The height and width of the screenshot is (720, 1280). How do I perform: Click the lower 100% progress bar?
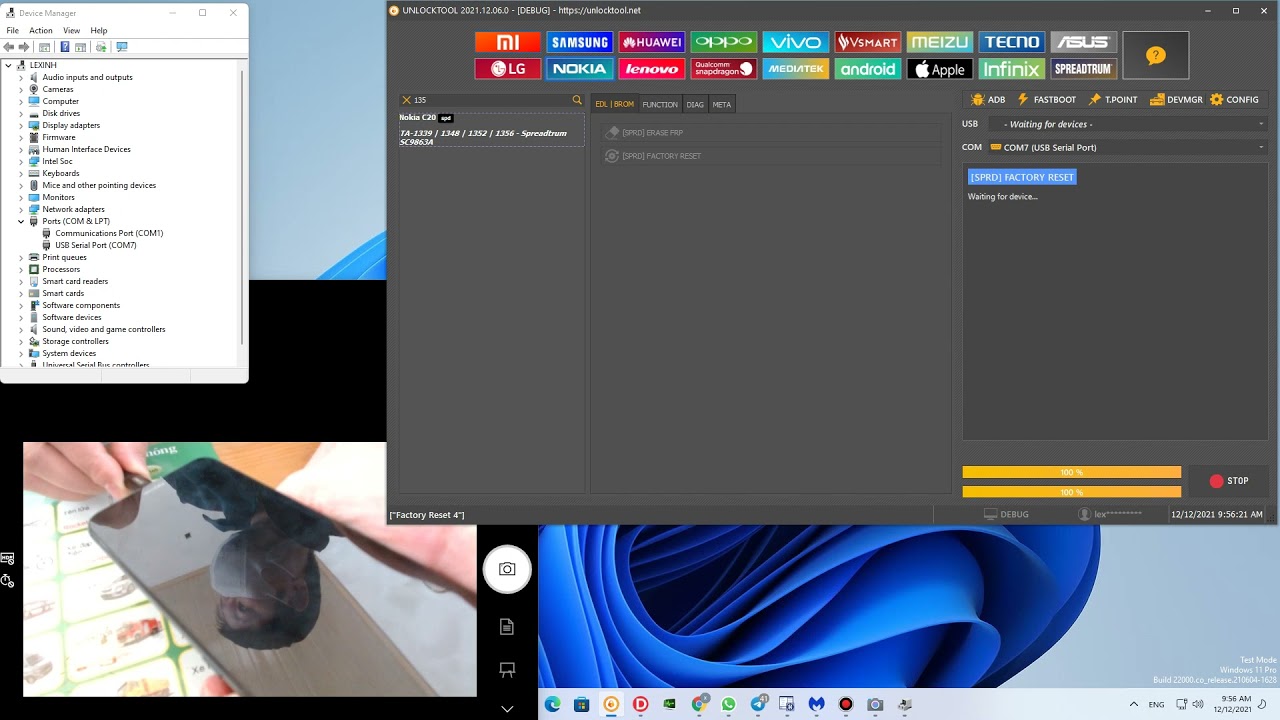(1071, 492)
